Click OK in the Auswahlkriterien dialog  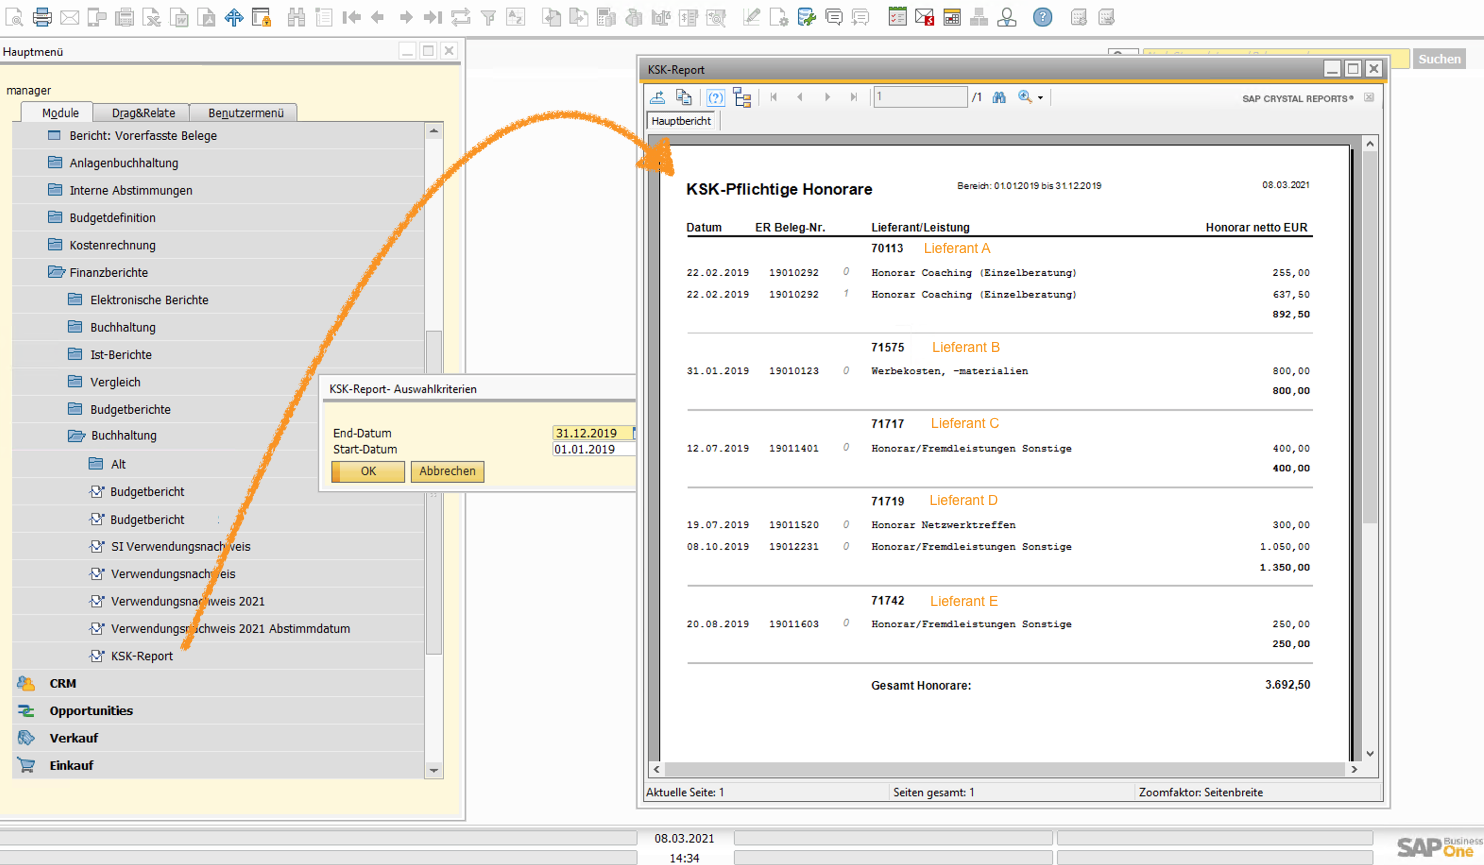pyautogui.click(x=368, y=471)
